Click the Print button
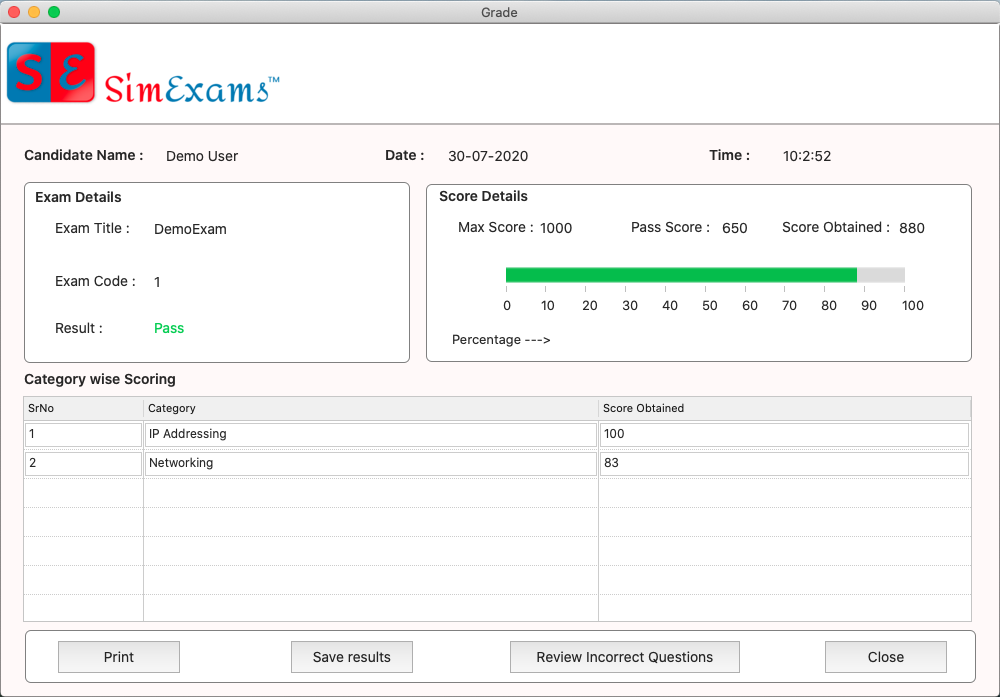The height and width of the screenshot is (697, 1000). click(x=119, y=657)
